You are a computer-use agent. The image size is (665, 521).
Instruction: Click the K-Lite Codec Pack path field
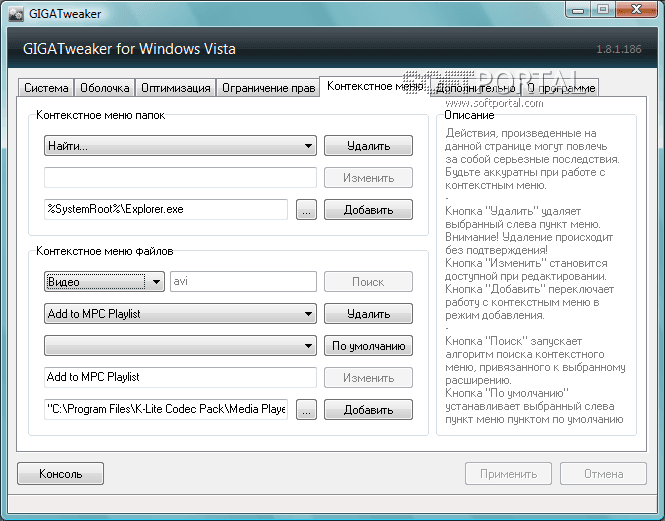tap(166, 409)
